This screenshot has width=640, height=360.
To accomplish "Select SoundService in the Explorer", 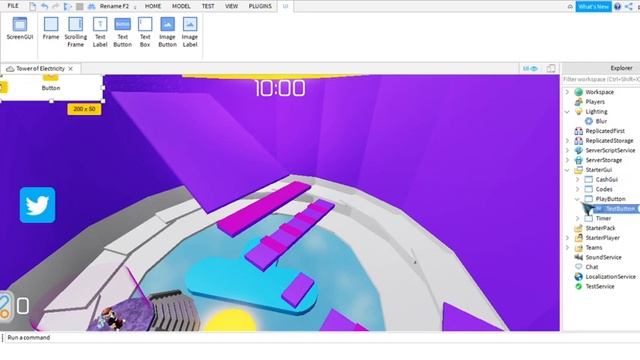I will pyautogui.click(x=603, y=257).
